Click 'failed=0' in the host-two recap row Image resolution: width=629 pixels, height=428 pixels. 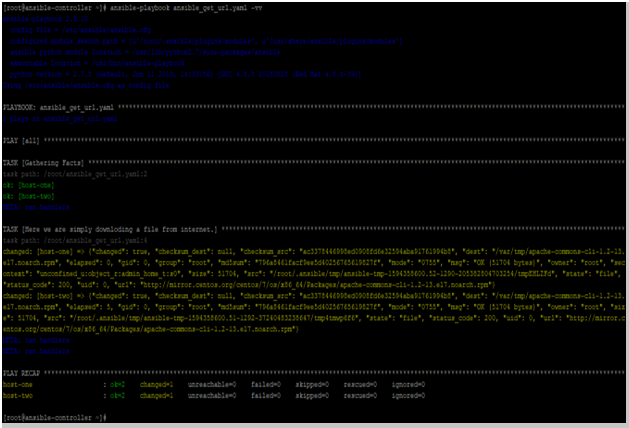[x=266, y=396]
